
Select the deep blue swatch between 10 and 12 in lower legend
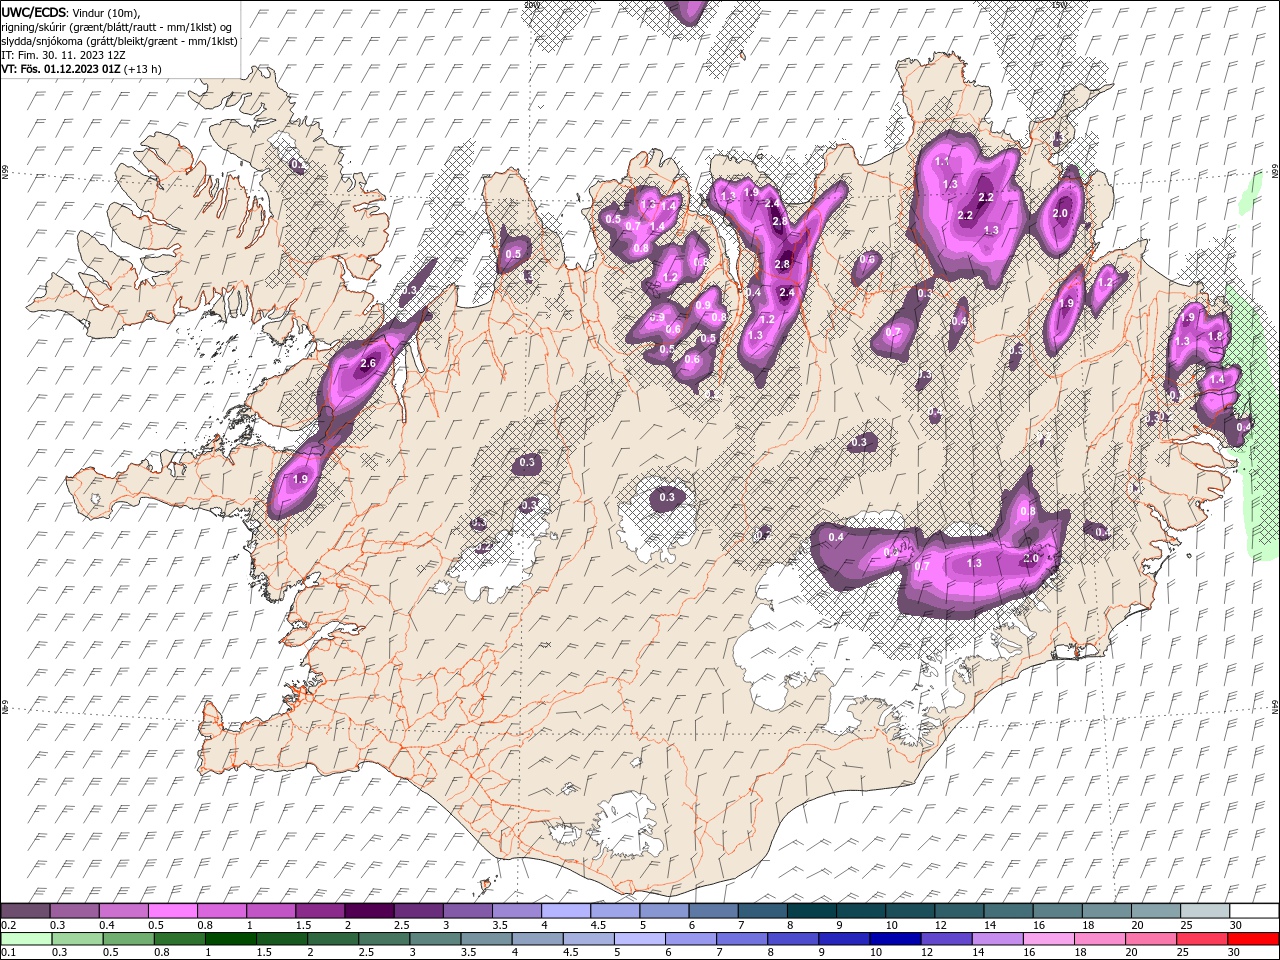point(894,939)
